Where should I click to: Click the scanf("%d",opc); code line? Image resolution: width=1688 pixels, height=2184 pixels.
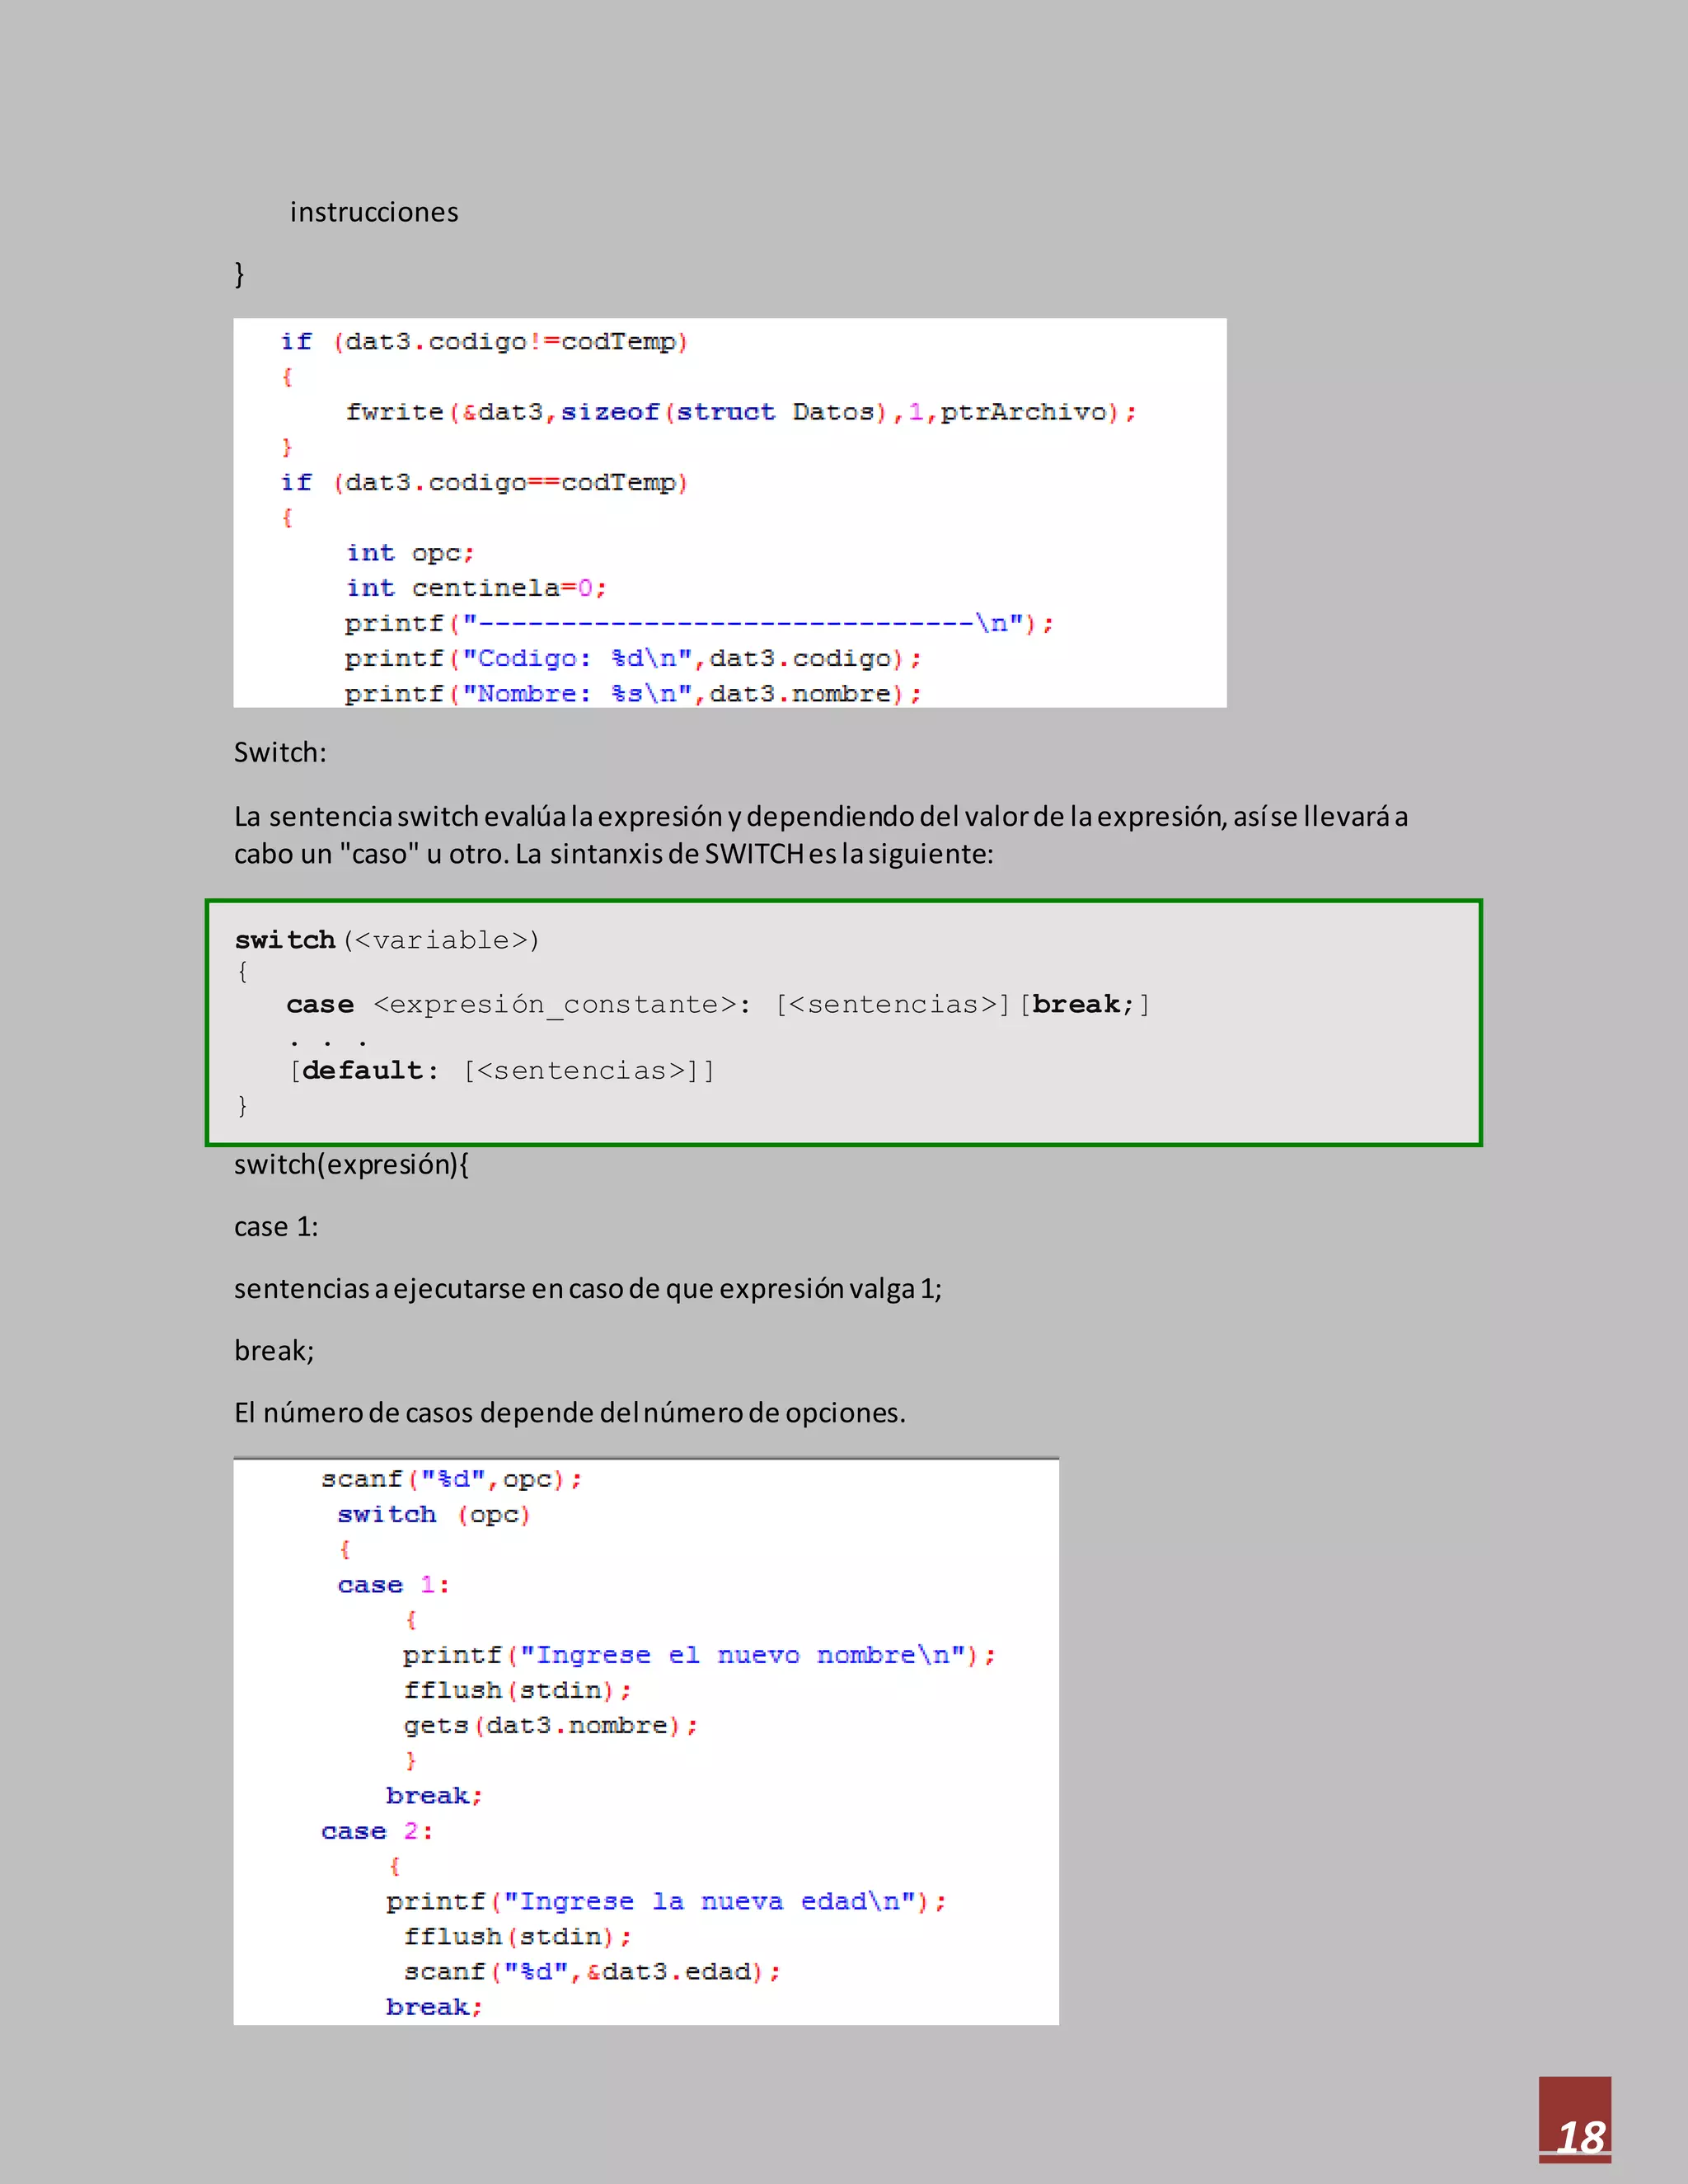(x=452, y=1479)
